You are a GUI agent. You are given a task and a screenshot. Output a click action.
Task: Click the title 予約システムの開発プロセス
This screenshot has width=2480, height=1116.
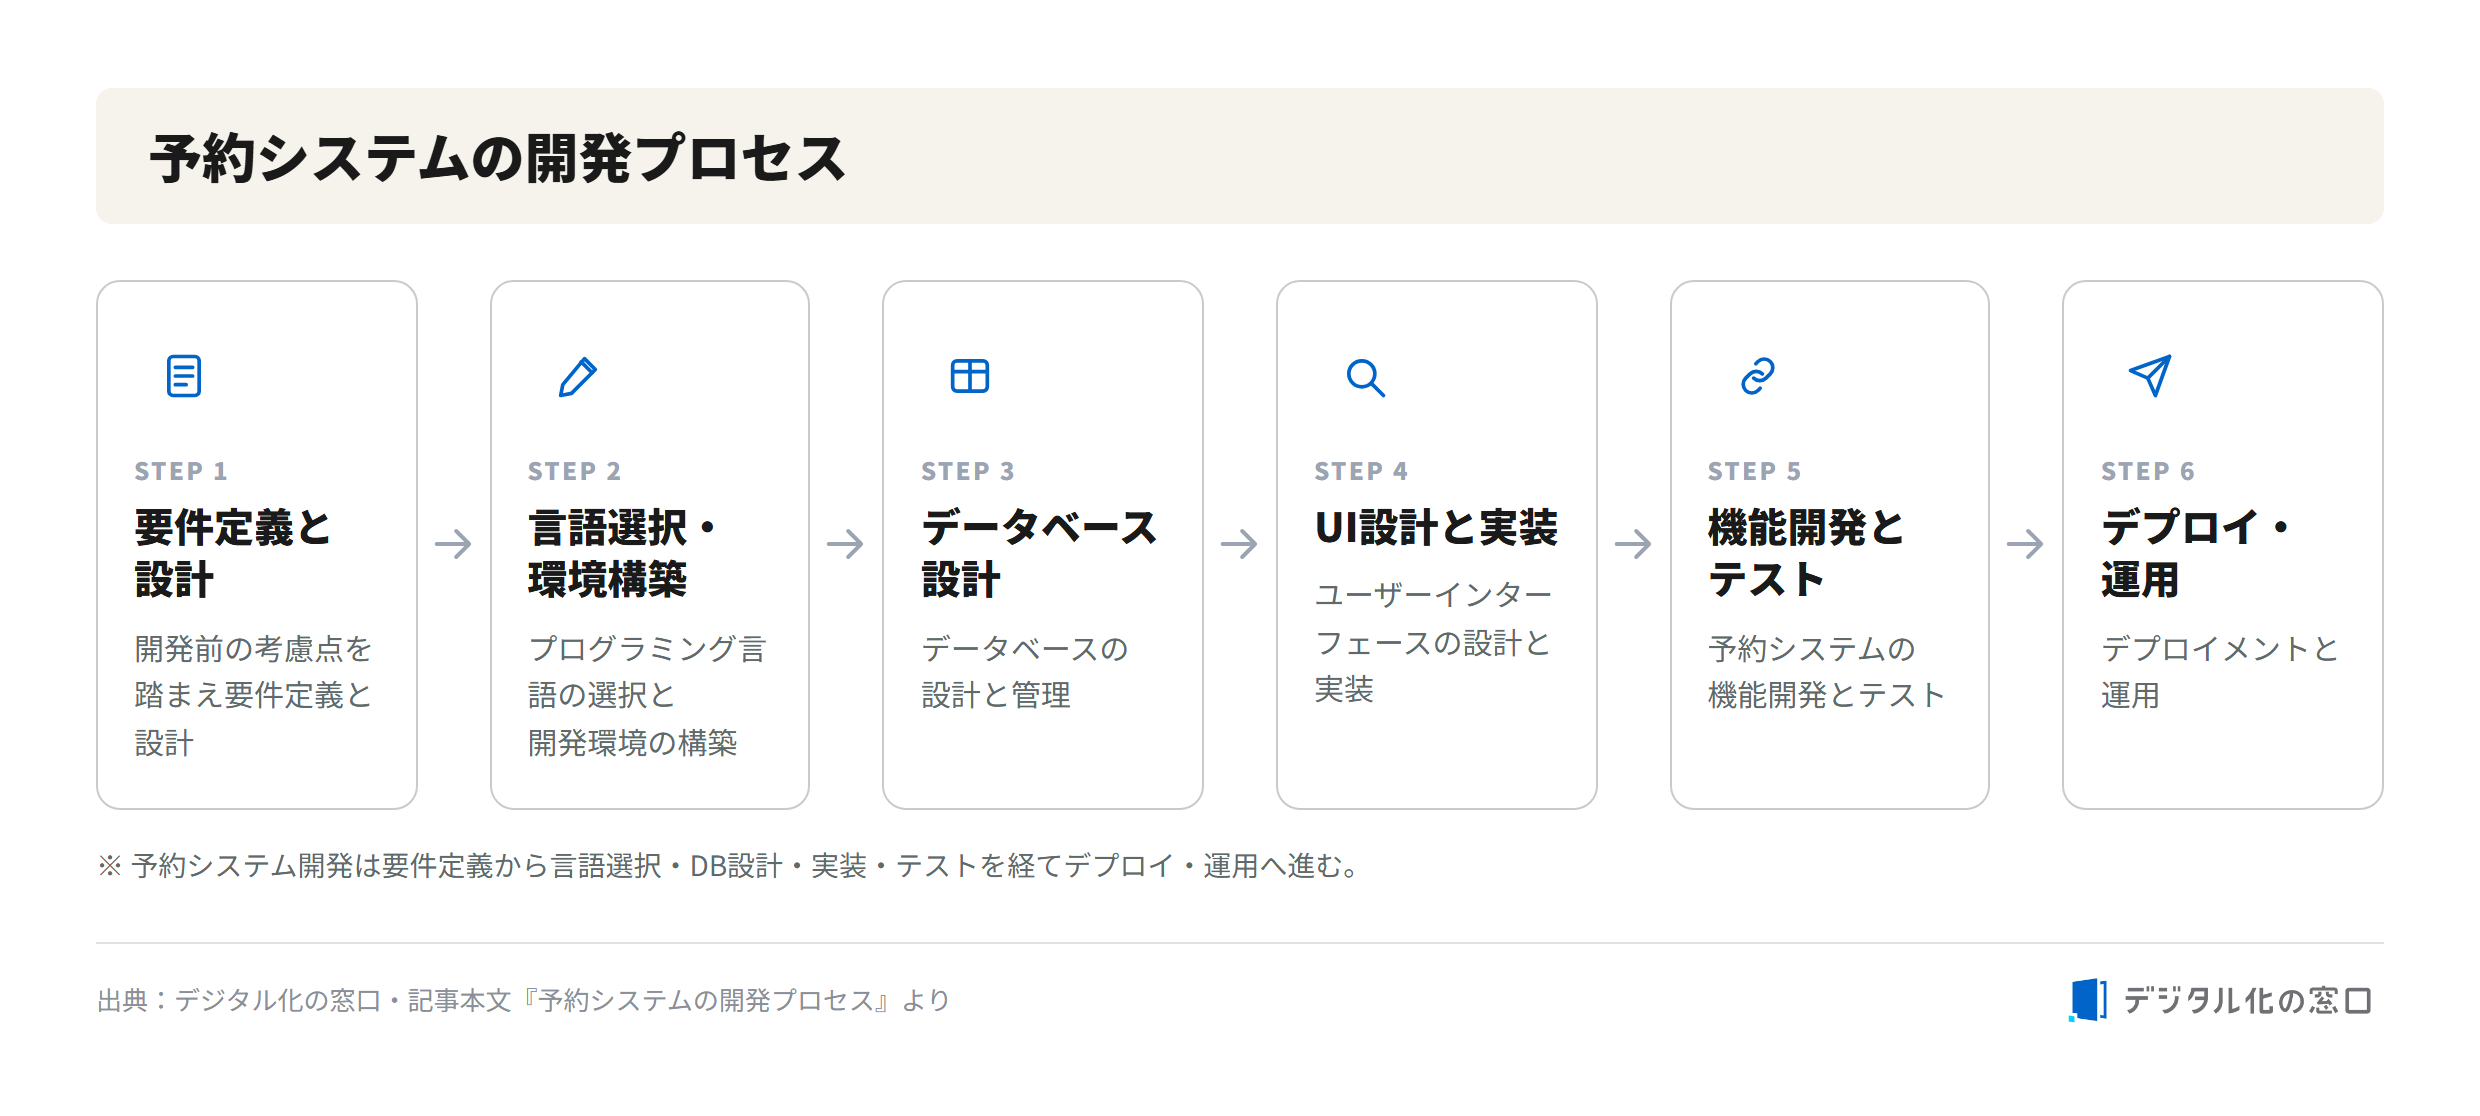pos(498,158)
